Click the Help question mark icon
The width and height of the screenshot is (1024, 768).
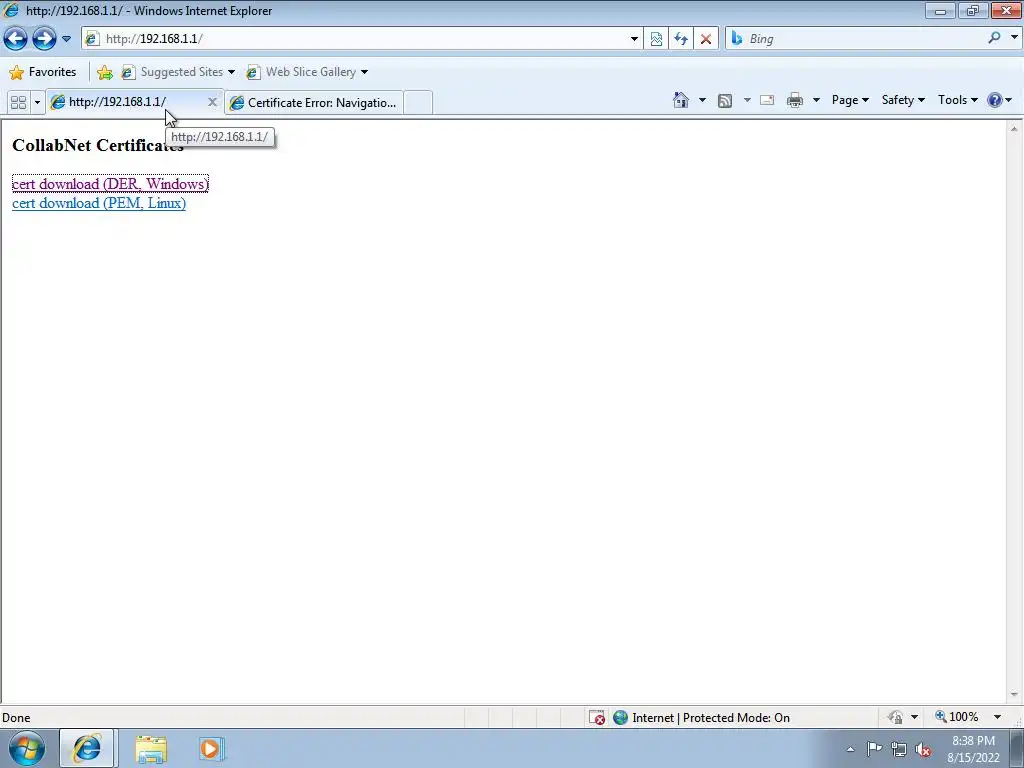(x=995, y=100)
